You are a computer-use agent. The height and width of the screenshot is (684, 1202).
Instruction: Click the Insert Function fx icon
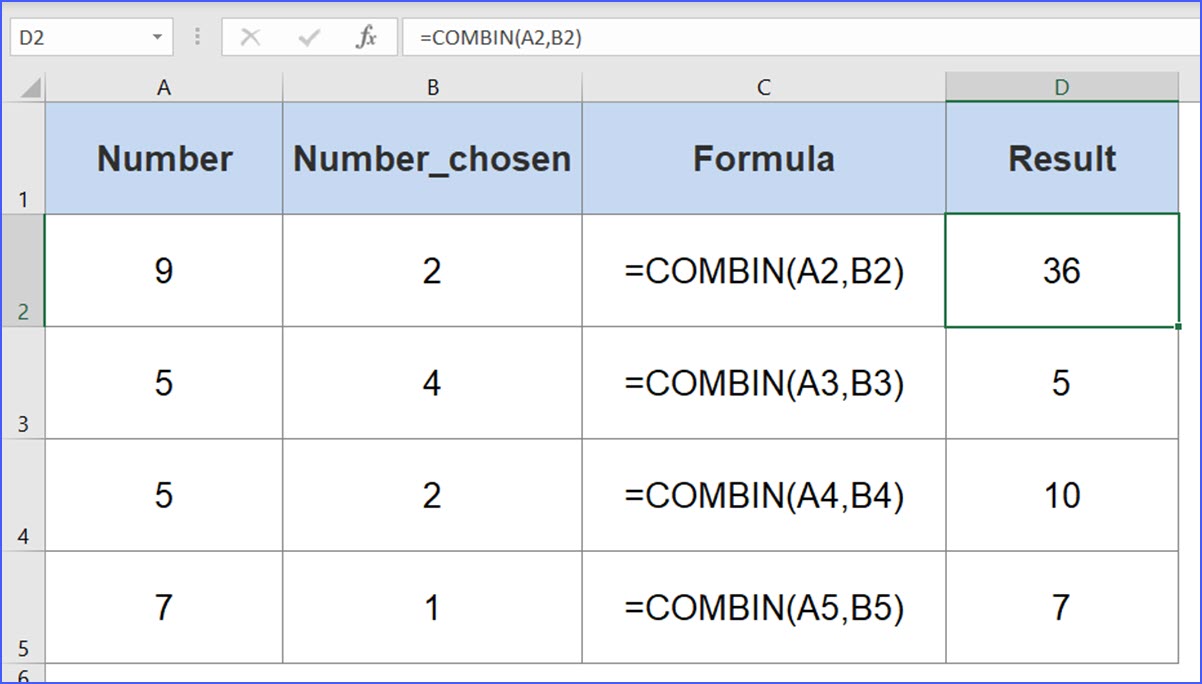(x=367, y=38)
